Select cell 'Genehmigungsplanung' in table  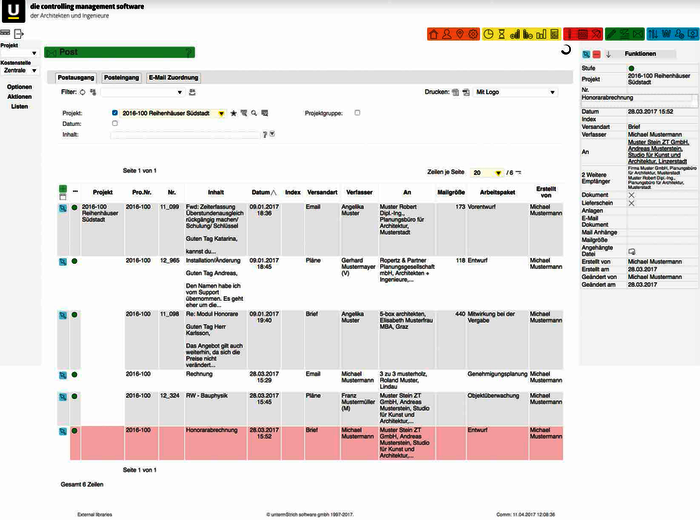497,381
